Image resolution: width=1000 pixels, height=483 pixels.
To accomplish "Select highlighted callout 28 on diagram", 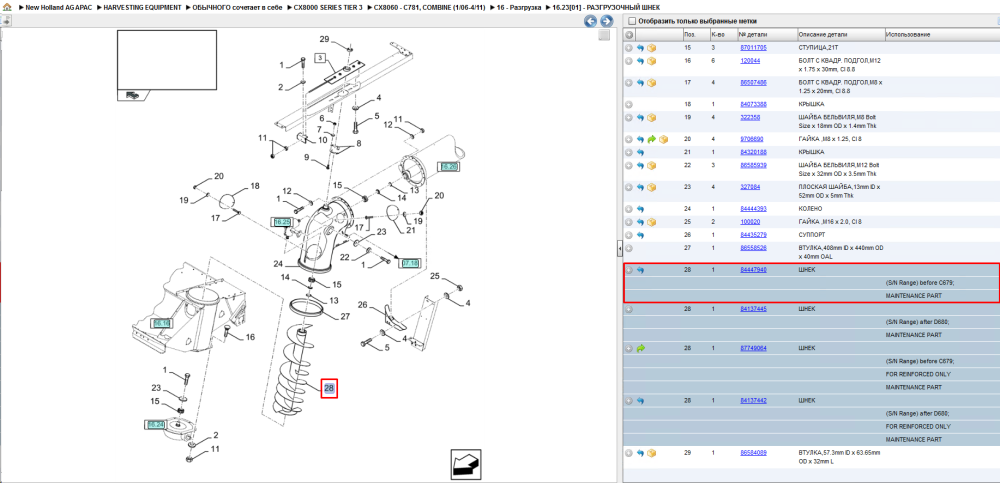I will (328, 387).
